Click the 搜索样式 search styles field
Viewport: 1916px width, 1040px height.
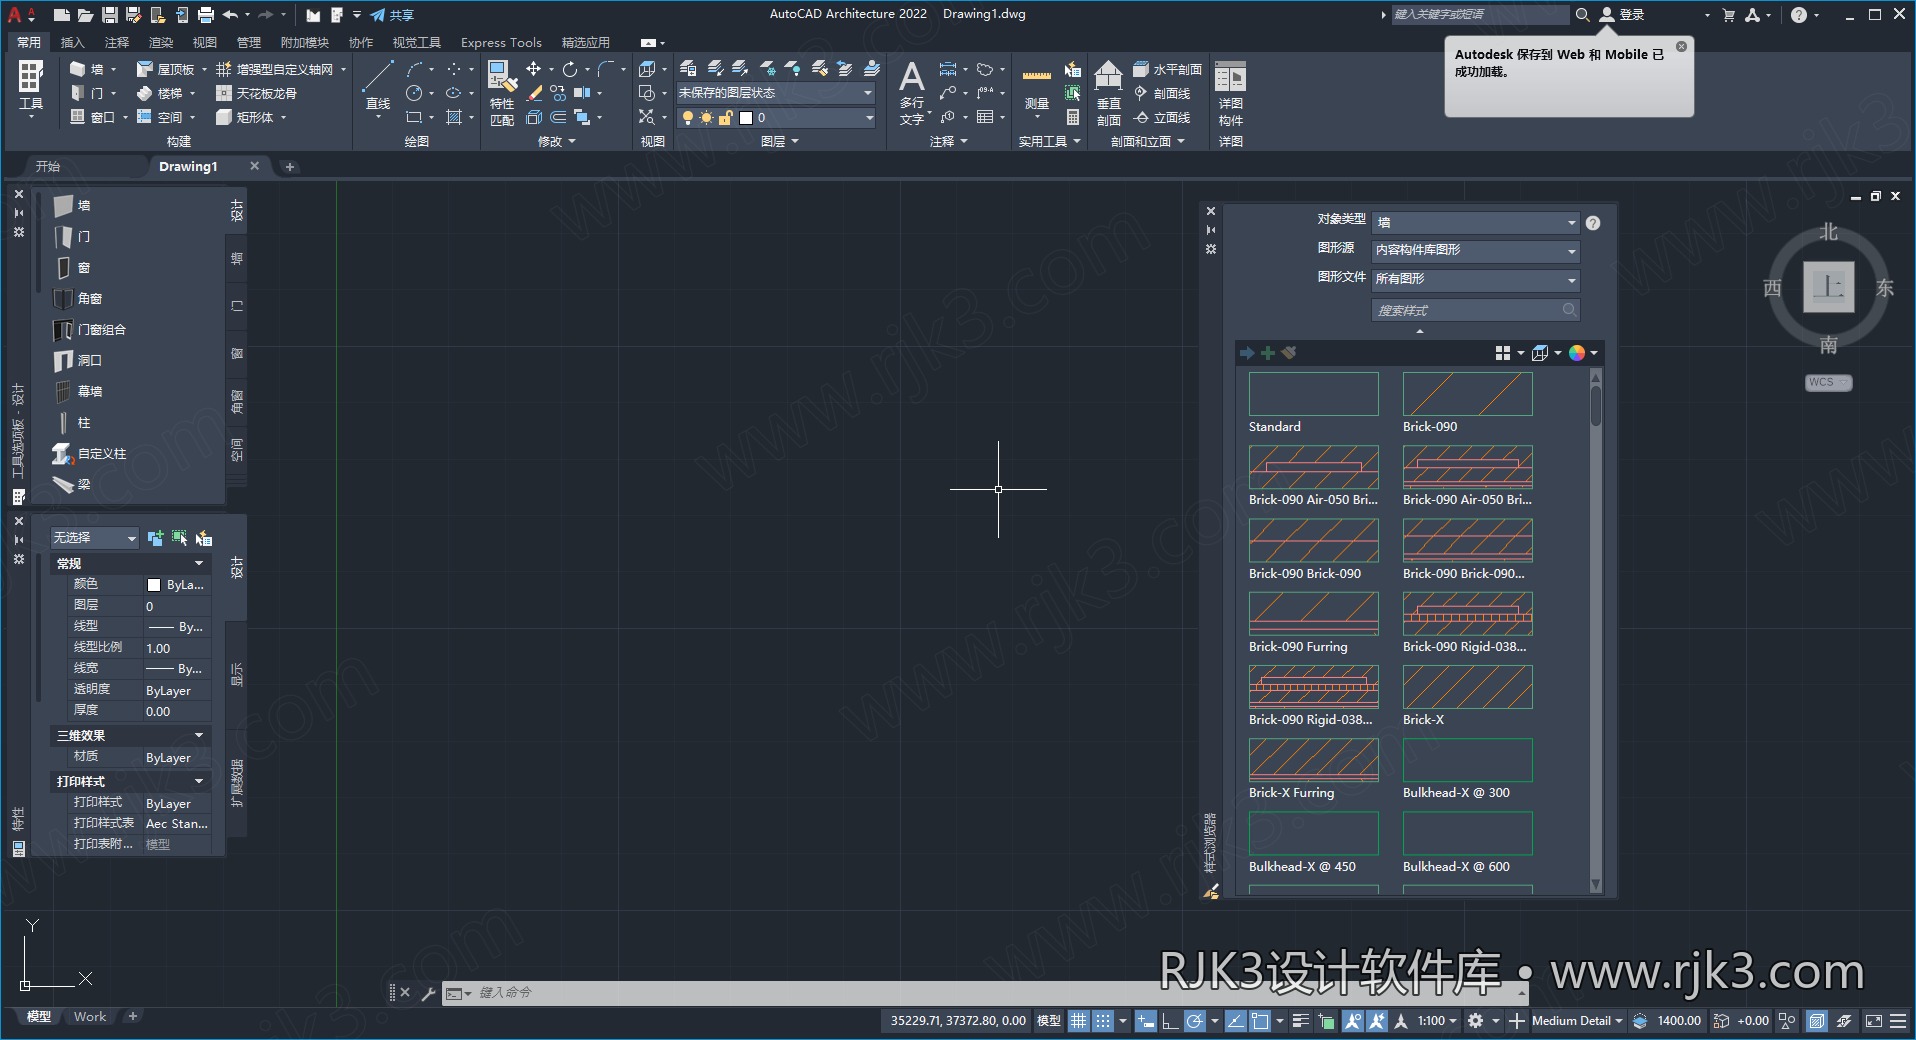pyautogui.click(x=1475, y=310)
